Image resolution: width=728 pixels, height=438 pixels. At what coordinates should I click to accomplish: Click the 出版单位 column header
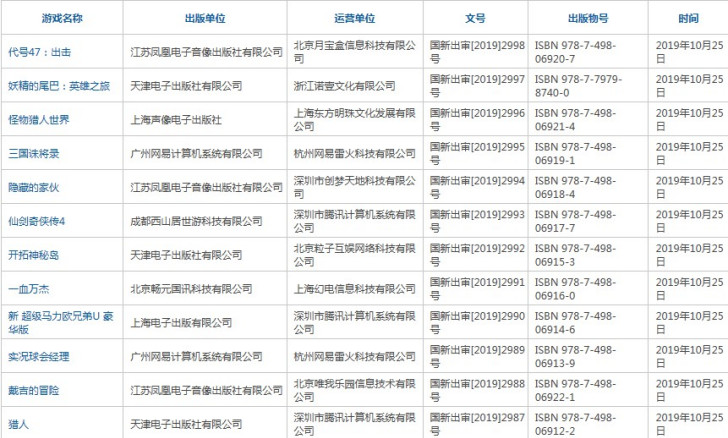point(205,18)
